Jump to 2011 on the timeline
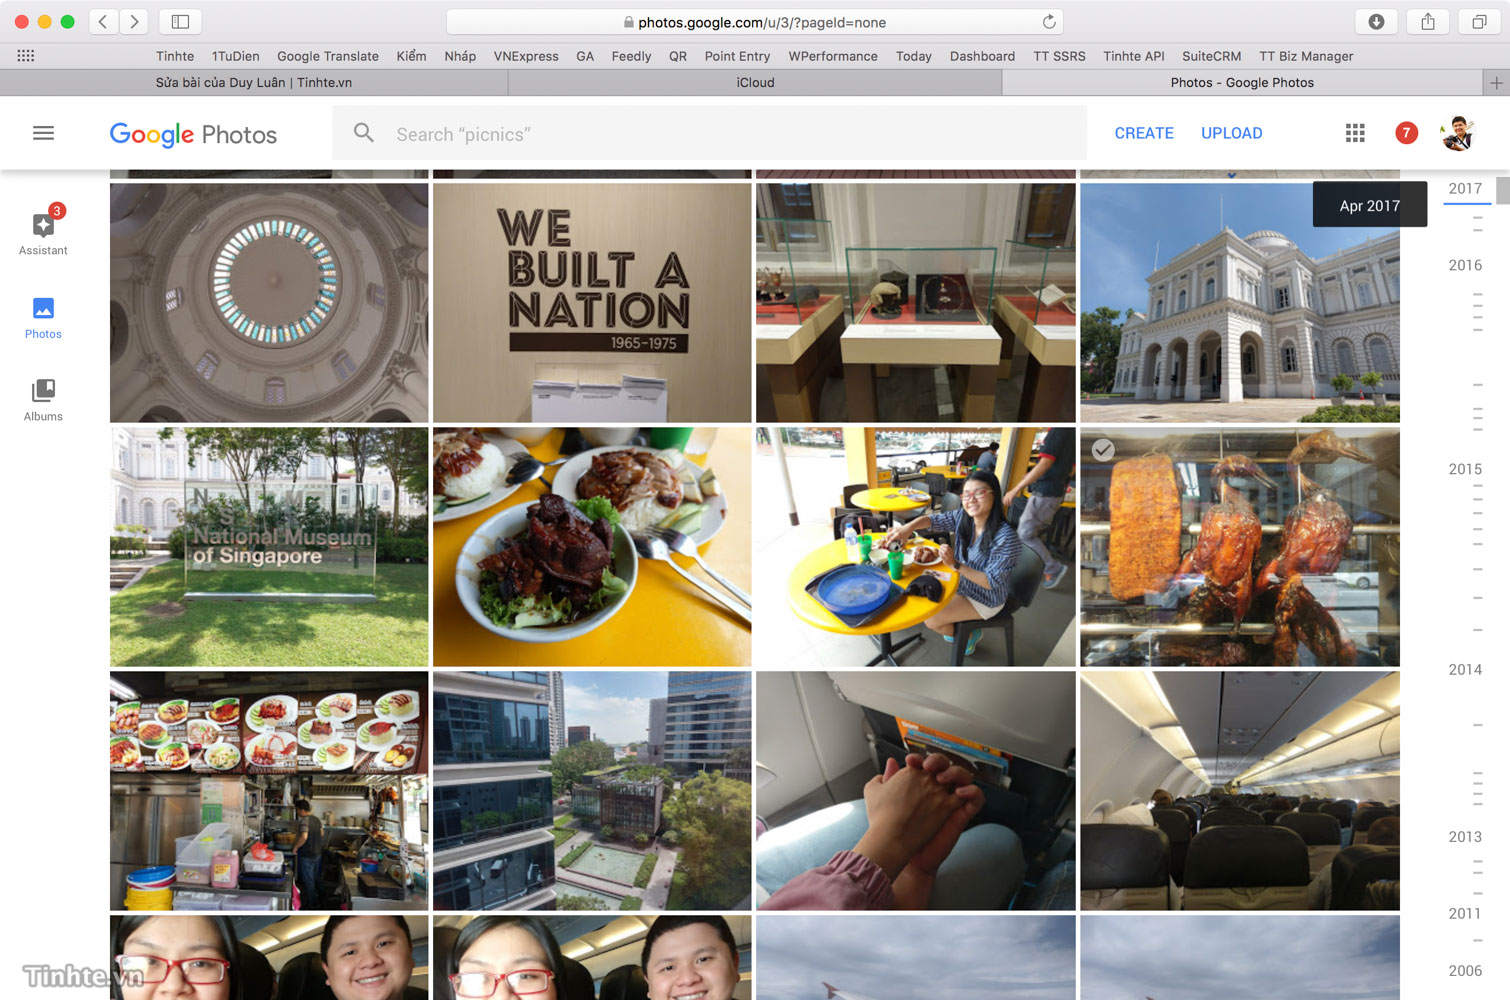This screenshot has width=1510, height=1000. click(1465, 914)
